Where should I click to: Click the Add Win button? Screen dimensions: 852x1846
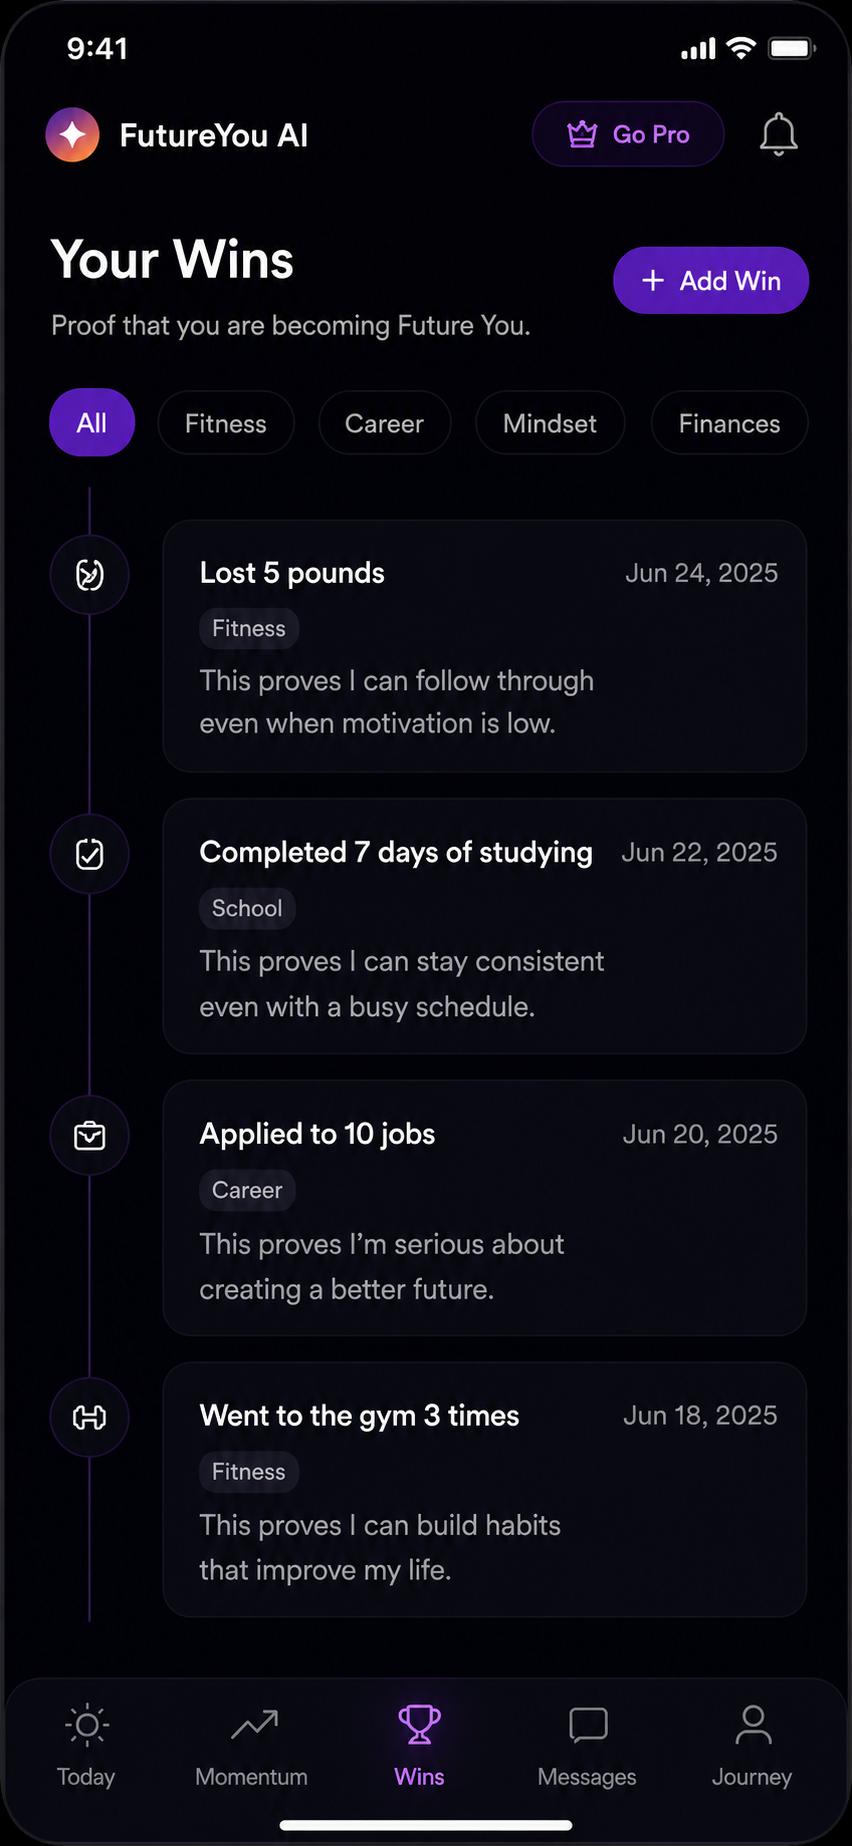tap(711, 280)
